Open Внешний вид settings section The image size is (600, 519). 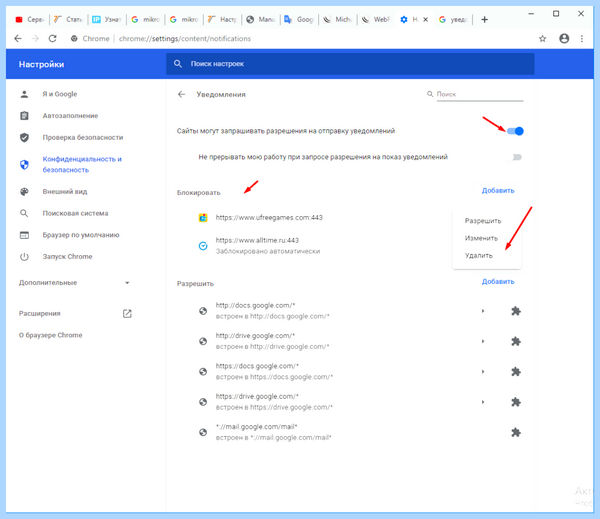tap(65, 191)
